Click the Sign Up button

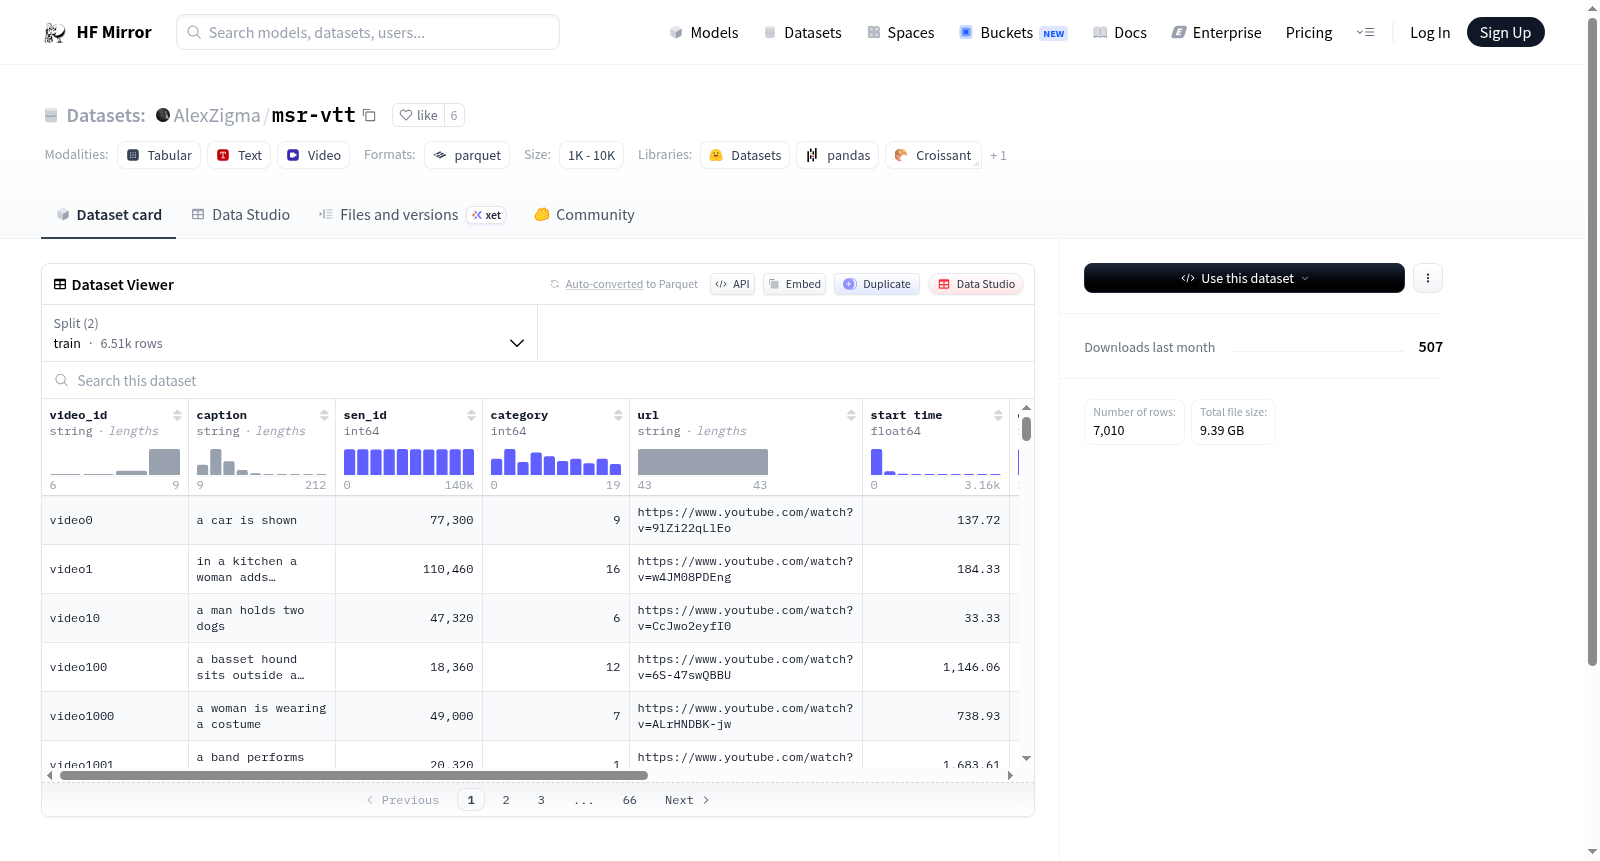[1505, 33]
